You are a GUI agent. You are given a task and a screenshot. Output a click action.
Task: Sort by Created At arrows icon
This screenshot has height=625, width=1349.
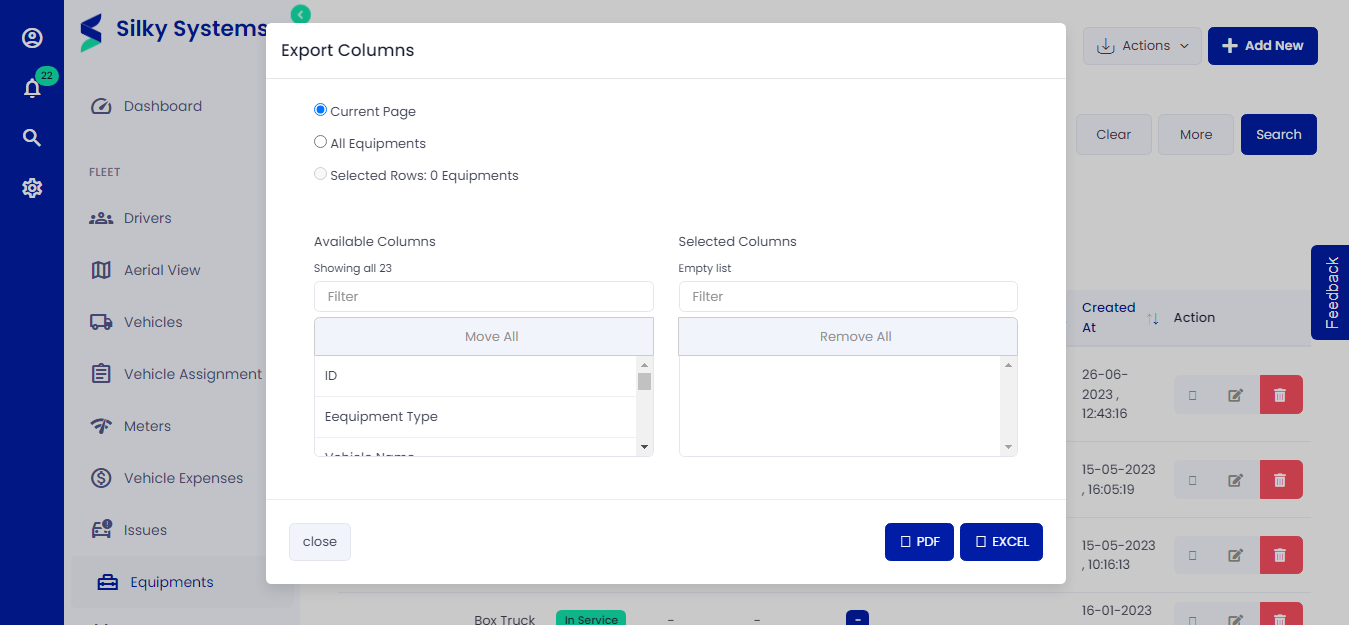tap(1153, 318)
